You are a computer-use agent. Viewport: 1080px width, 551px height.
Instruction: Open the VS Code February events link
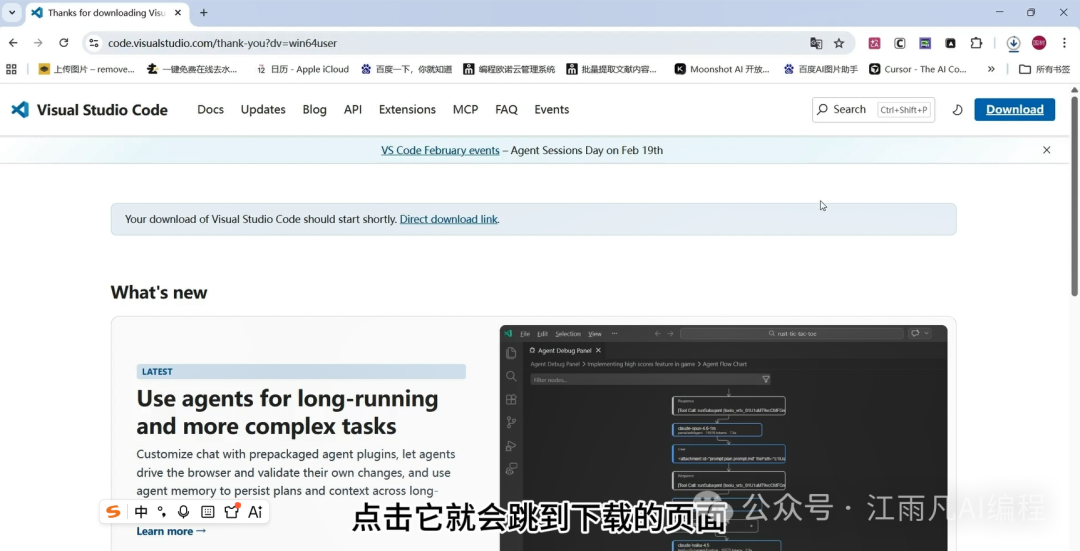[x=440, y=150]
